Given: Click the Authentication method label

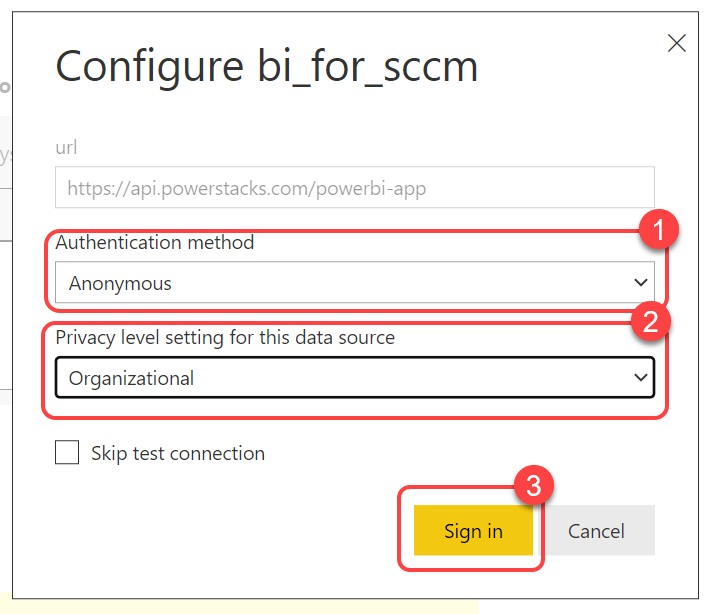Looking at the screenshot, I should click(155, 242).
